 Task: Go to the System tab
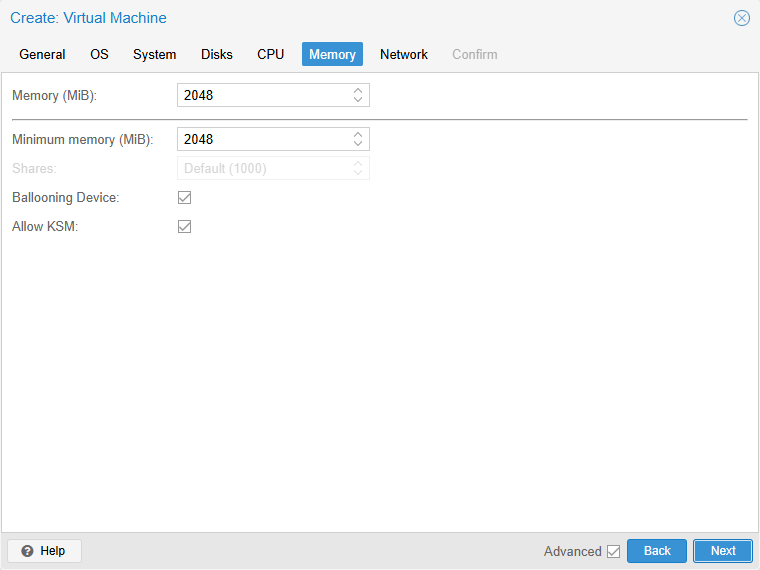[x=155, y=54]
